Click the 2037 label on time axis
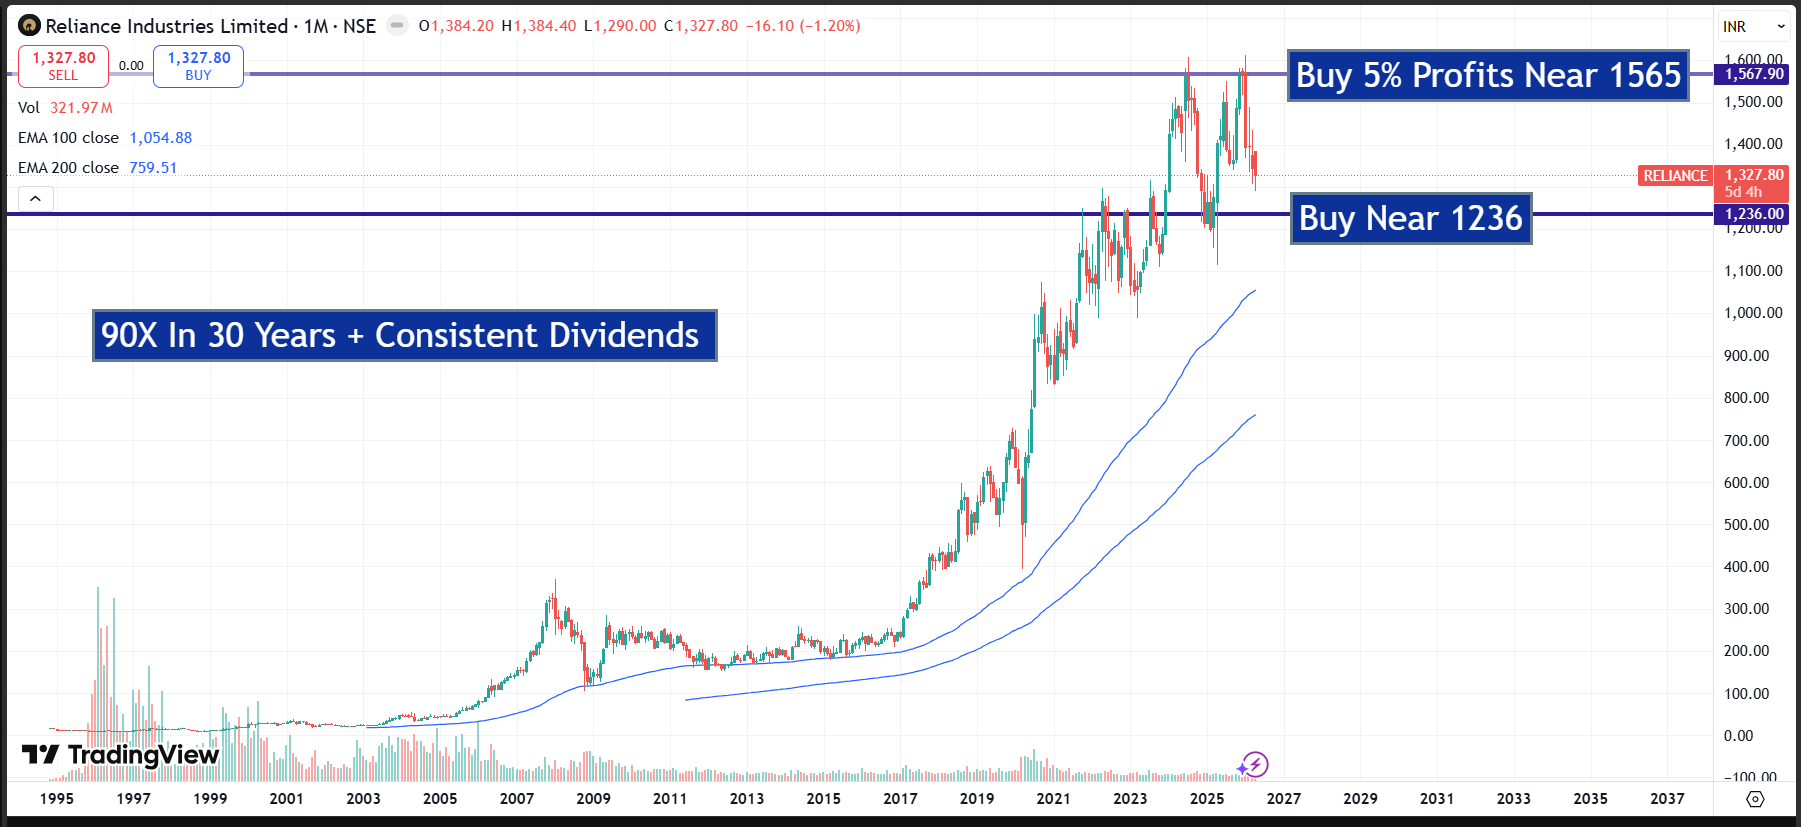Image resolution: width=1801 pixels, height=827 pixels. (1667, 799)
